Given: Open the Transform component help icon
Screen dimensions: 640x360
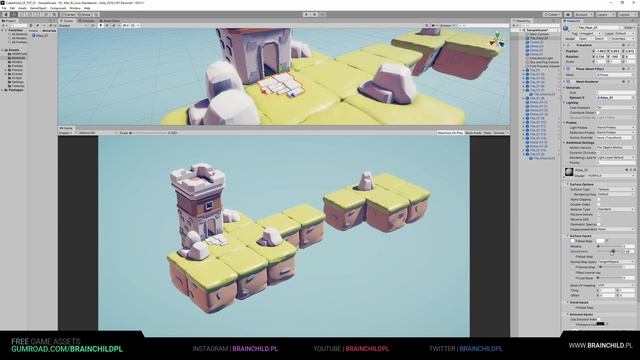Looking at the screenshot, I should pyautogui.click(x=624, y=45).
